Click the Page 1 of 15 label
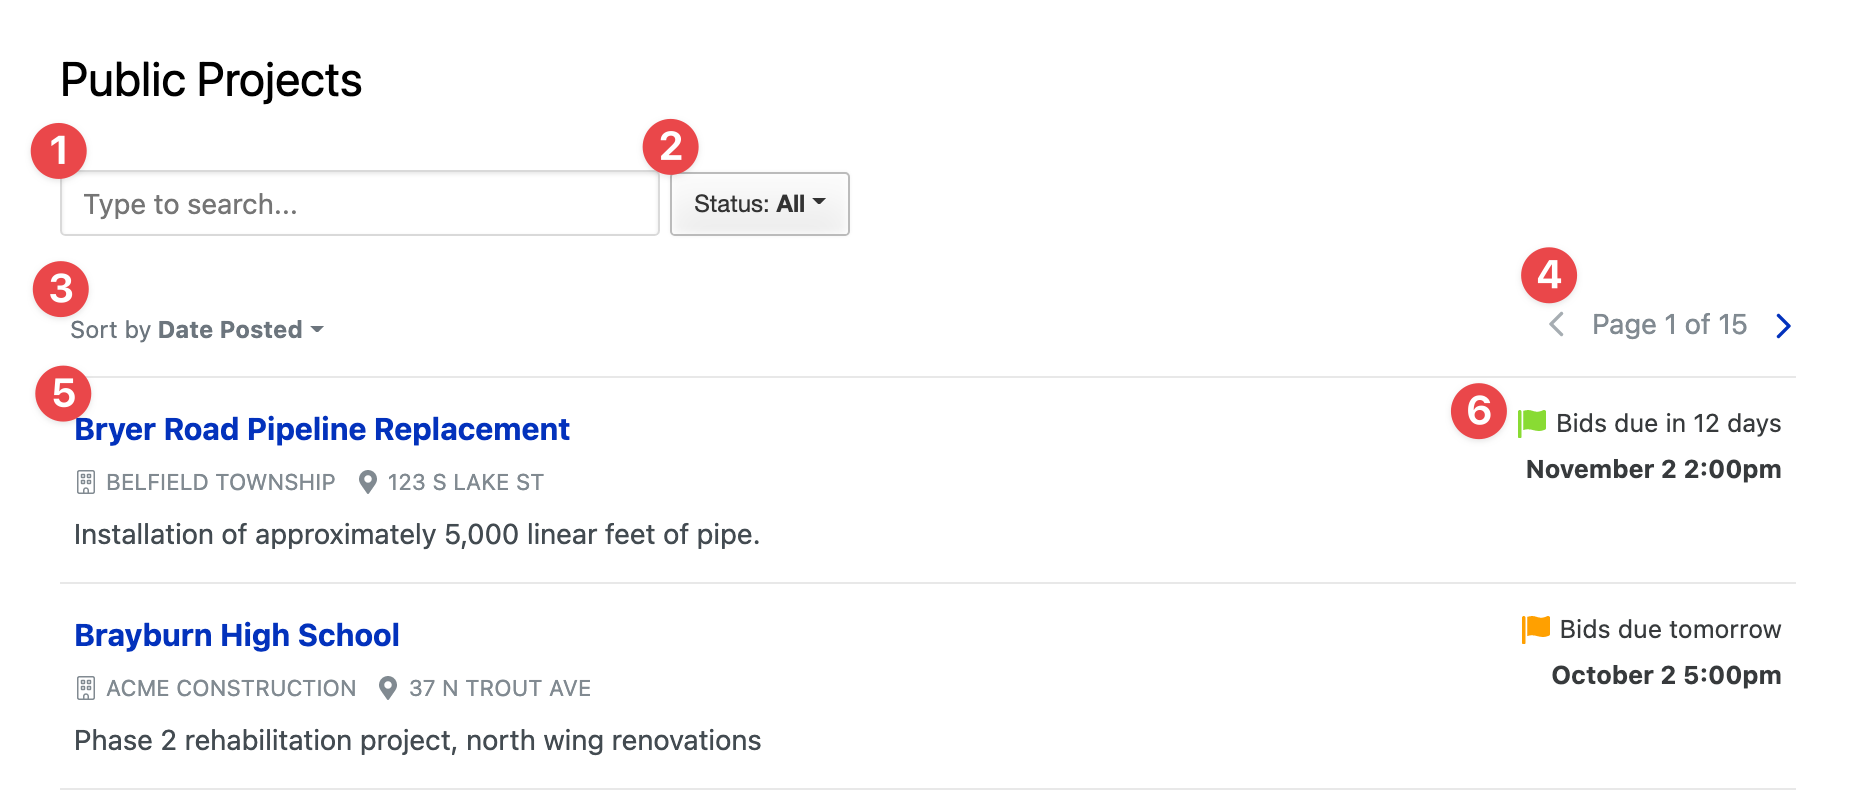Screen dimensions: 1858x790 1669,324
